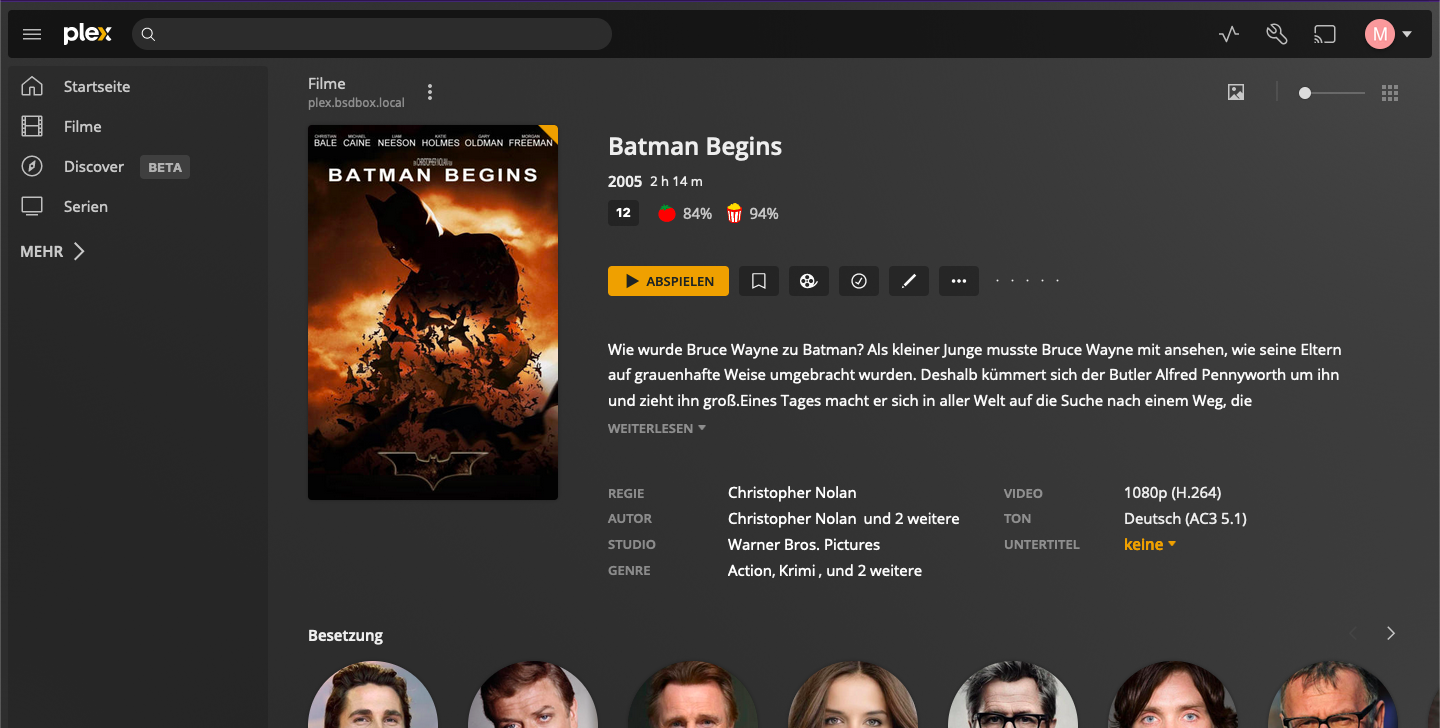The width and height of the screenshot is (1440, 728).
Task: Open more actions ellipsis button
Action: tap(959, 281)
